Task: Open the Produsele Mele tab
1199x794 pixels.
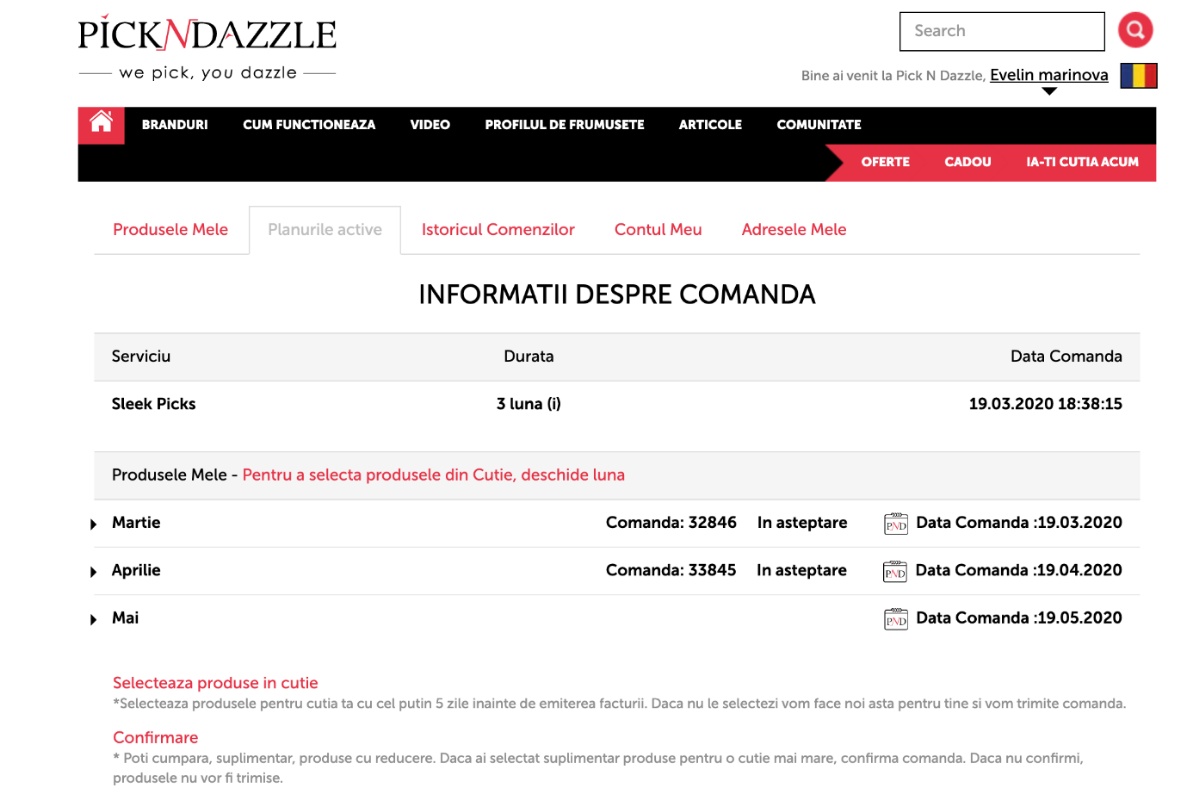Action: 171,229
